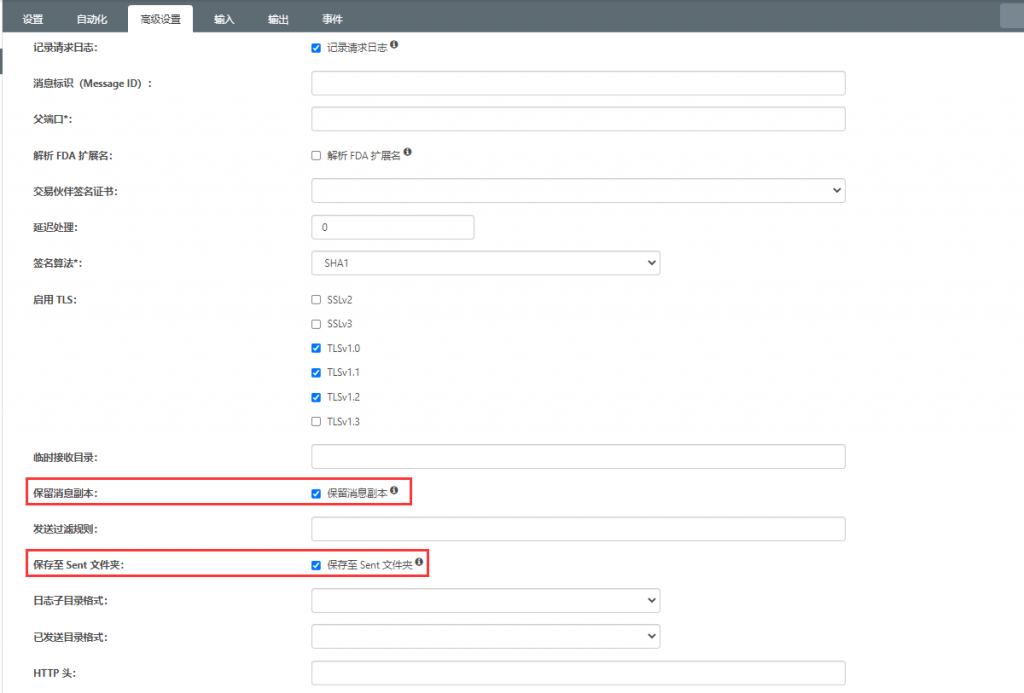This screenshot has height=693, width=1024.
Task: Uncheck the 记录请求日志 checkbox
Action: [x=316, y=48]
